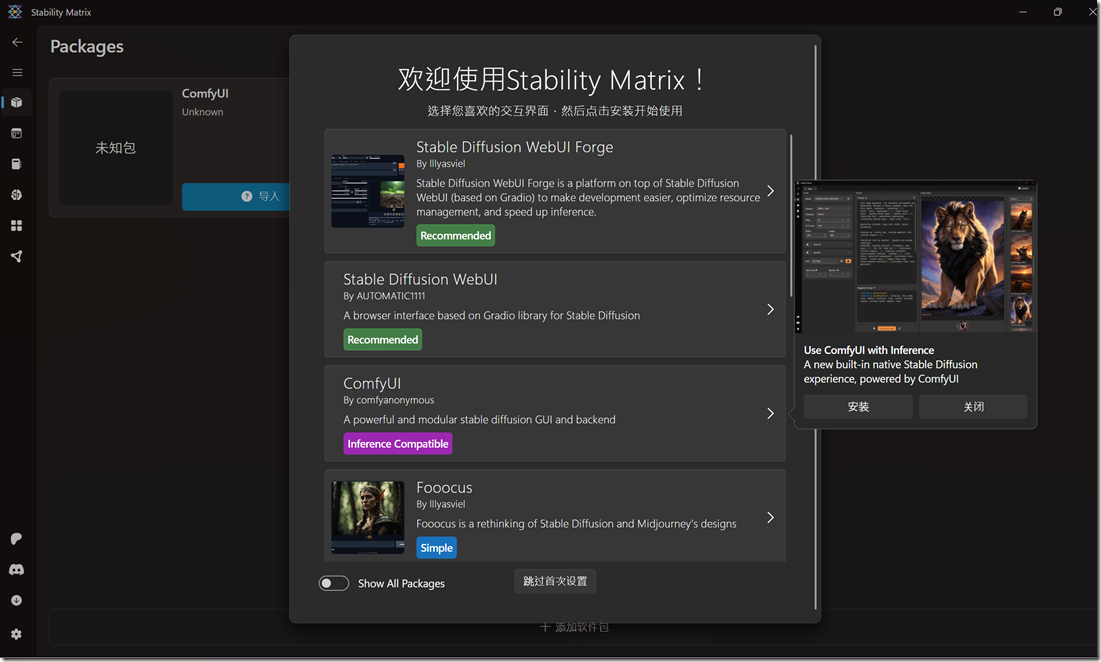Click the Simple badge under Fooocus

pyautogui.click(x=436, y=548)
